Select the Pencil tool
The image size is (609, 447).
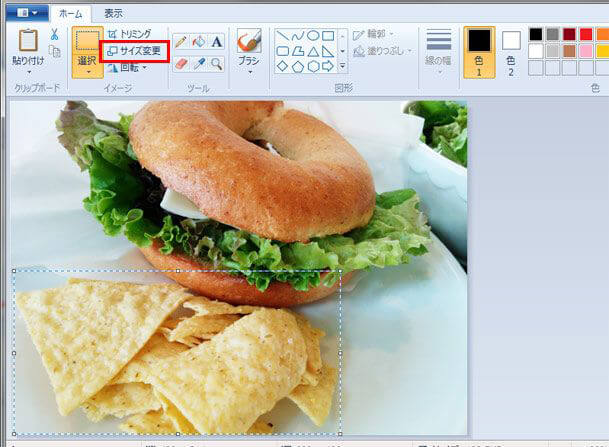181,41
